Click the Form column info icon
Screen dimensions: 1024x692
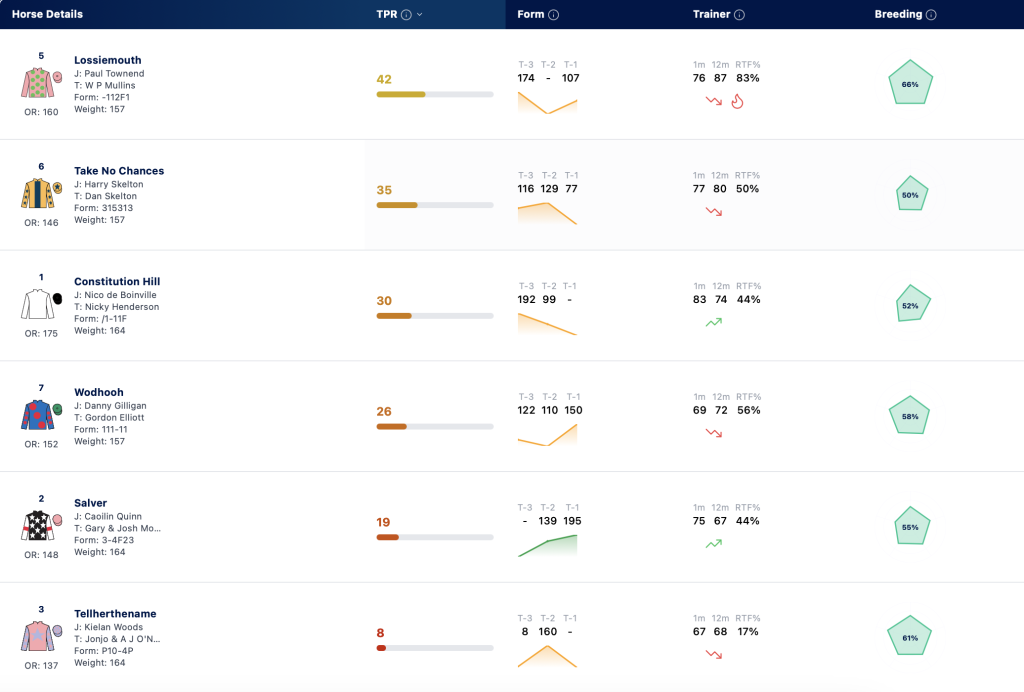pyautogui.click(x=553, y=14)
